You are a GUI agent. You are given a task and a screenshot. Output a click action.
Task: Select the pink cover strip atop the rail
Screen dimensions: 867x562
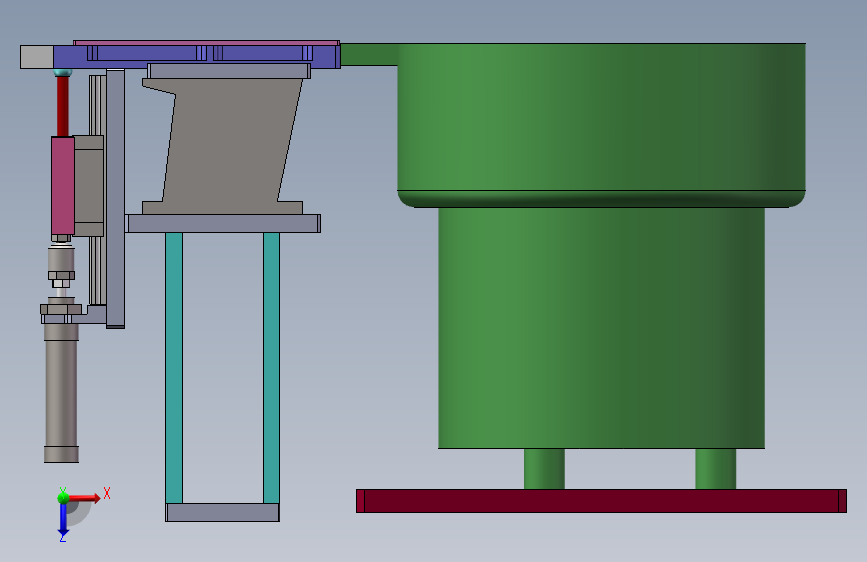[206, 43]
